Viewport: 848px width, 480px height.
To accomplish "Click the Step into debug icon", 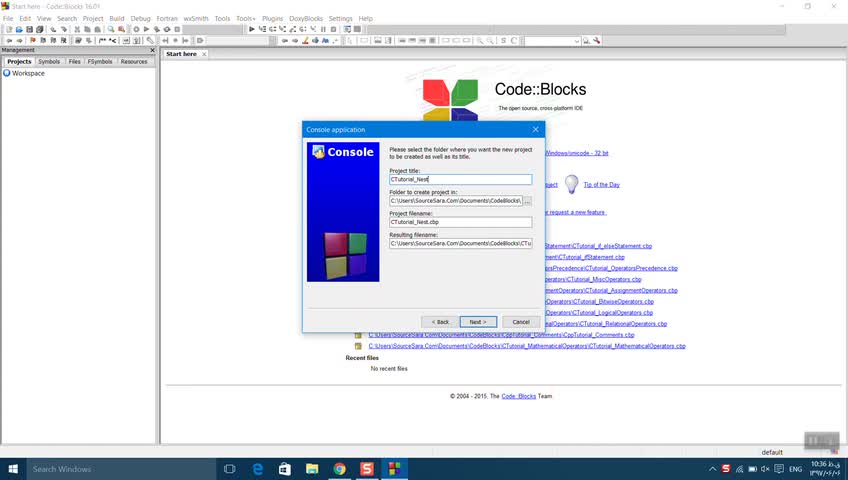I will pyautogui.click(x=282, y=29).
